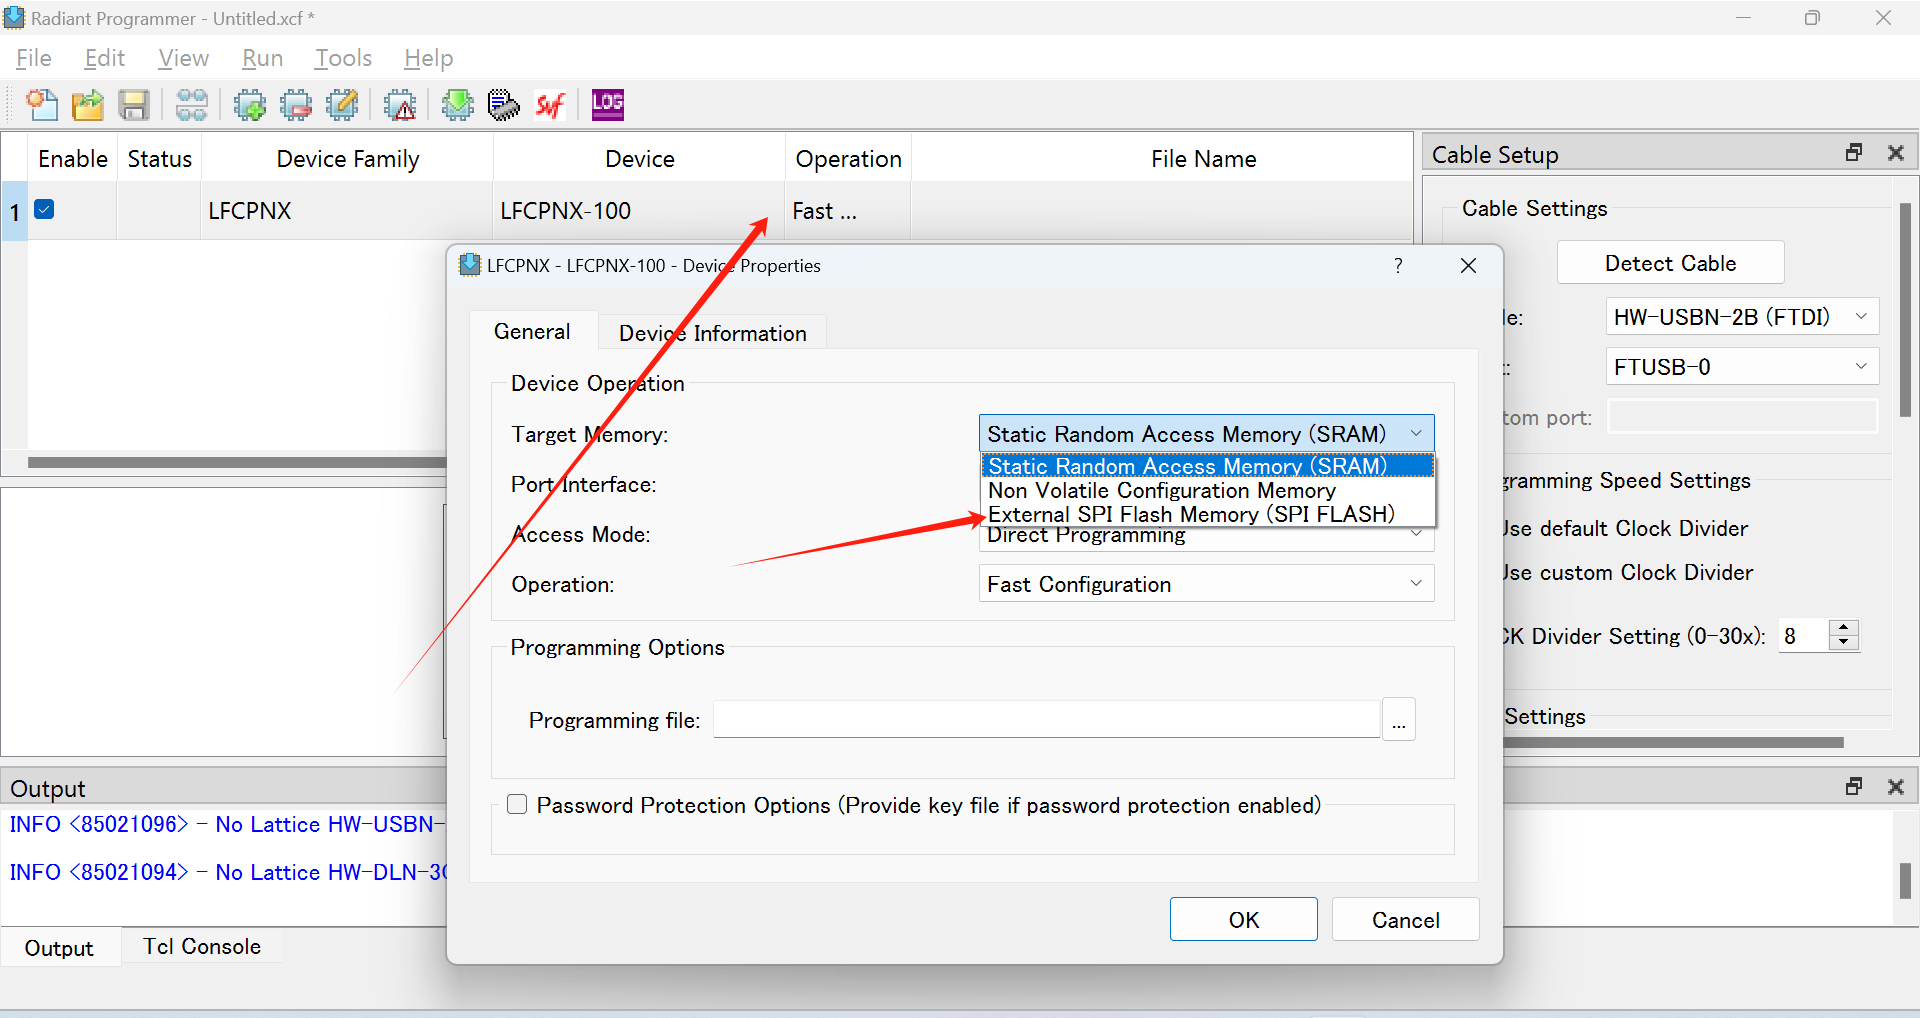This screenshot has height=1018, width=1920.
Task: Collapse the Target Memory dropdown
Action: [x=1416, y=433]
